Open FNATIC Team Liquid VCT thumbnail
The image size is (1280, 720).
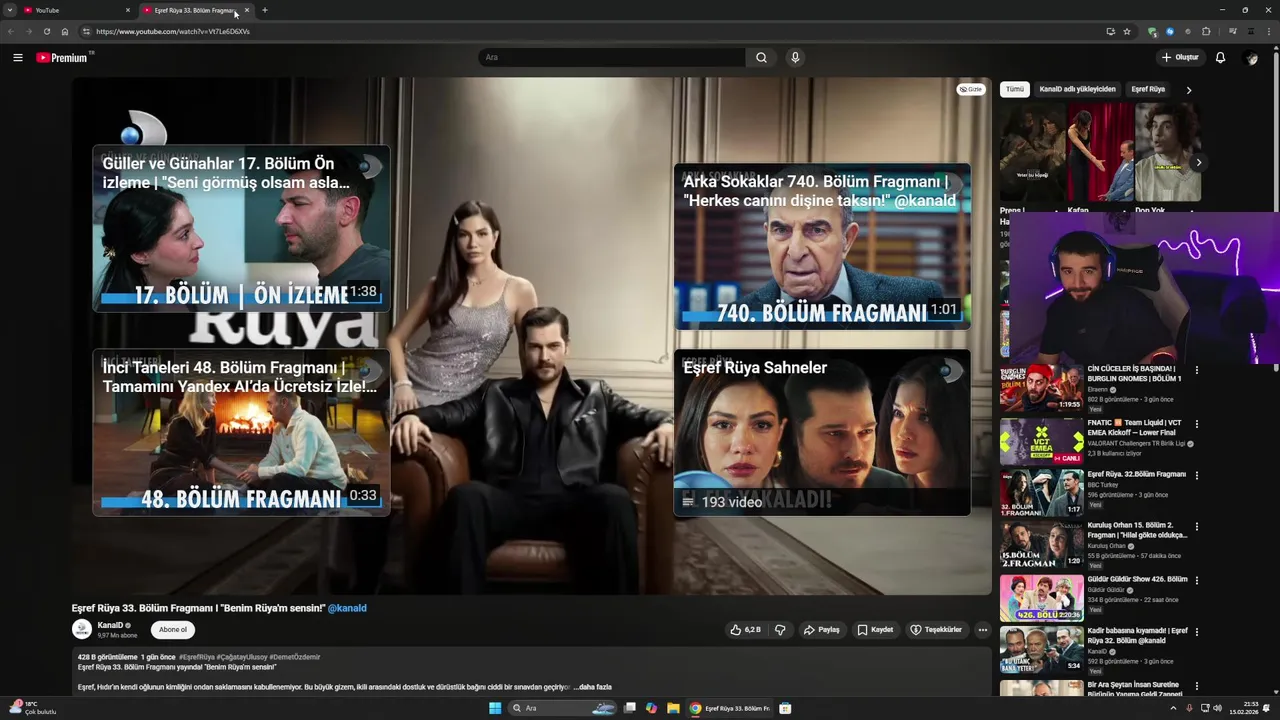[1041, 441]
